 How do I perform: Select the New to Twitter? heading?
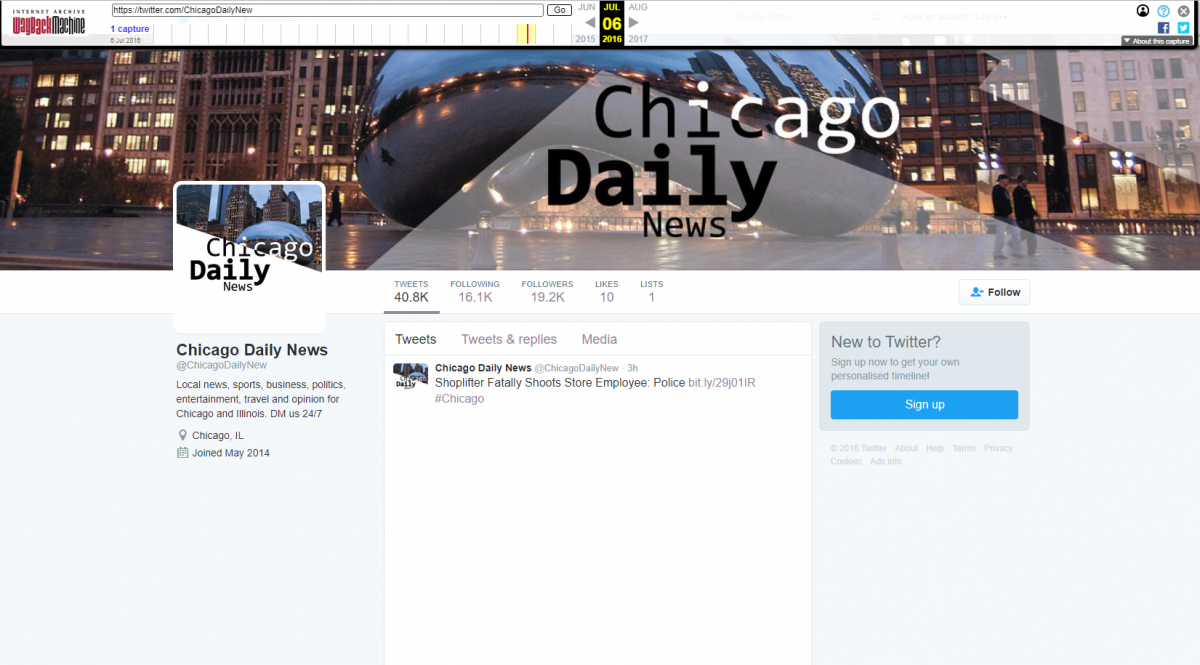click(886, 342)
